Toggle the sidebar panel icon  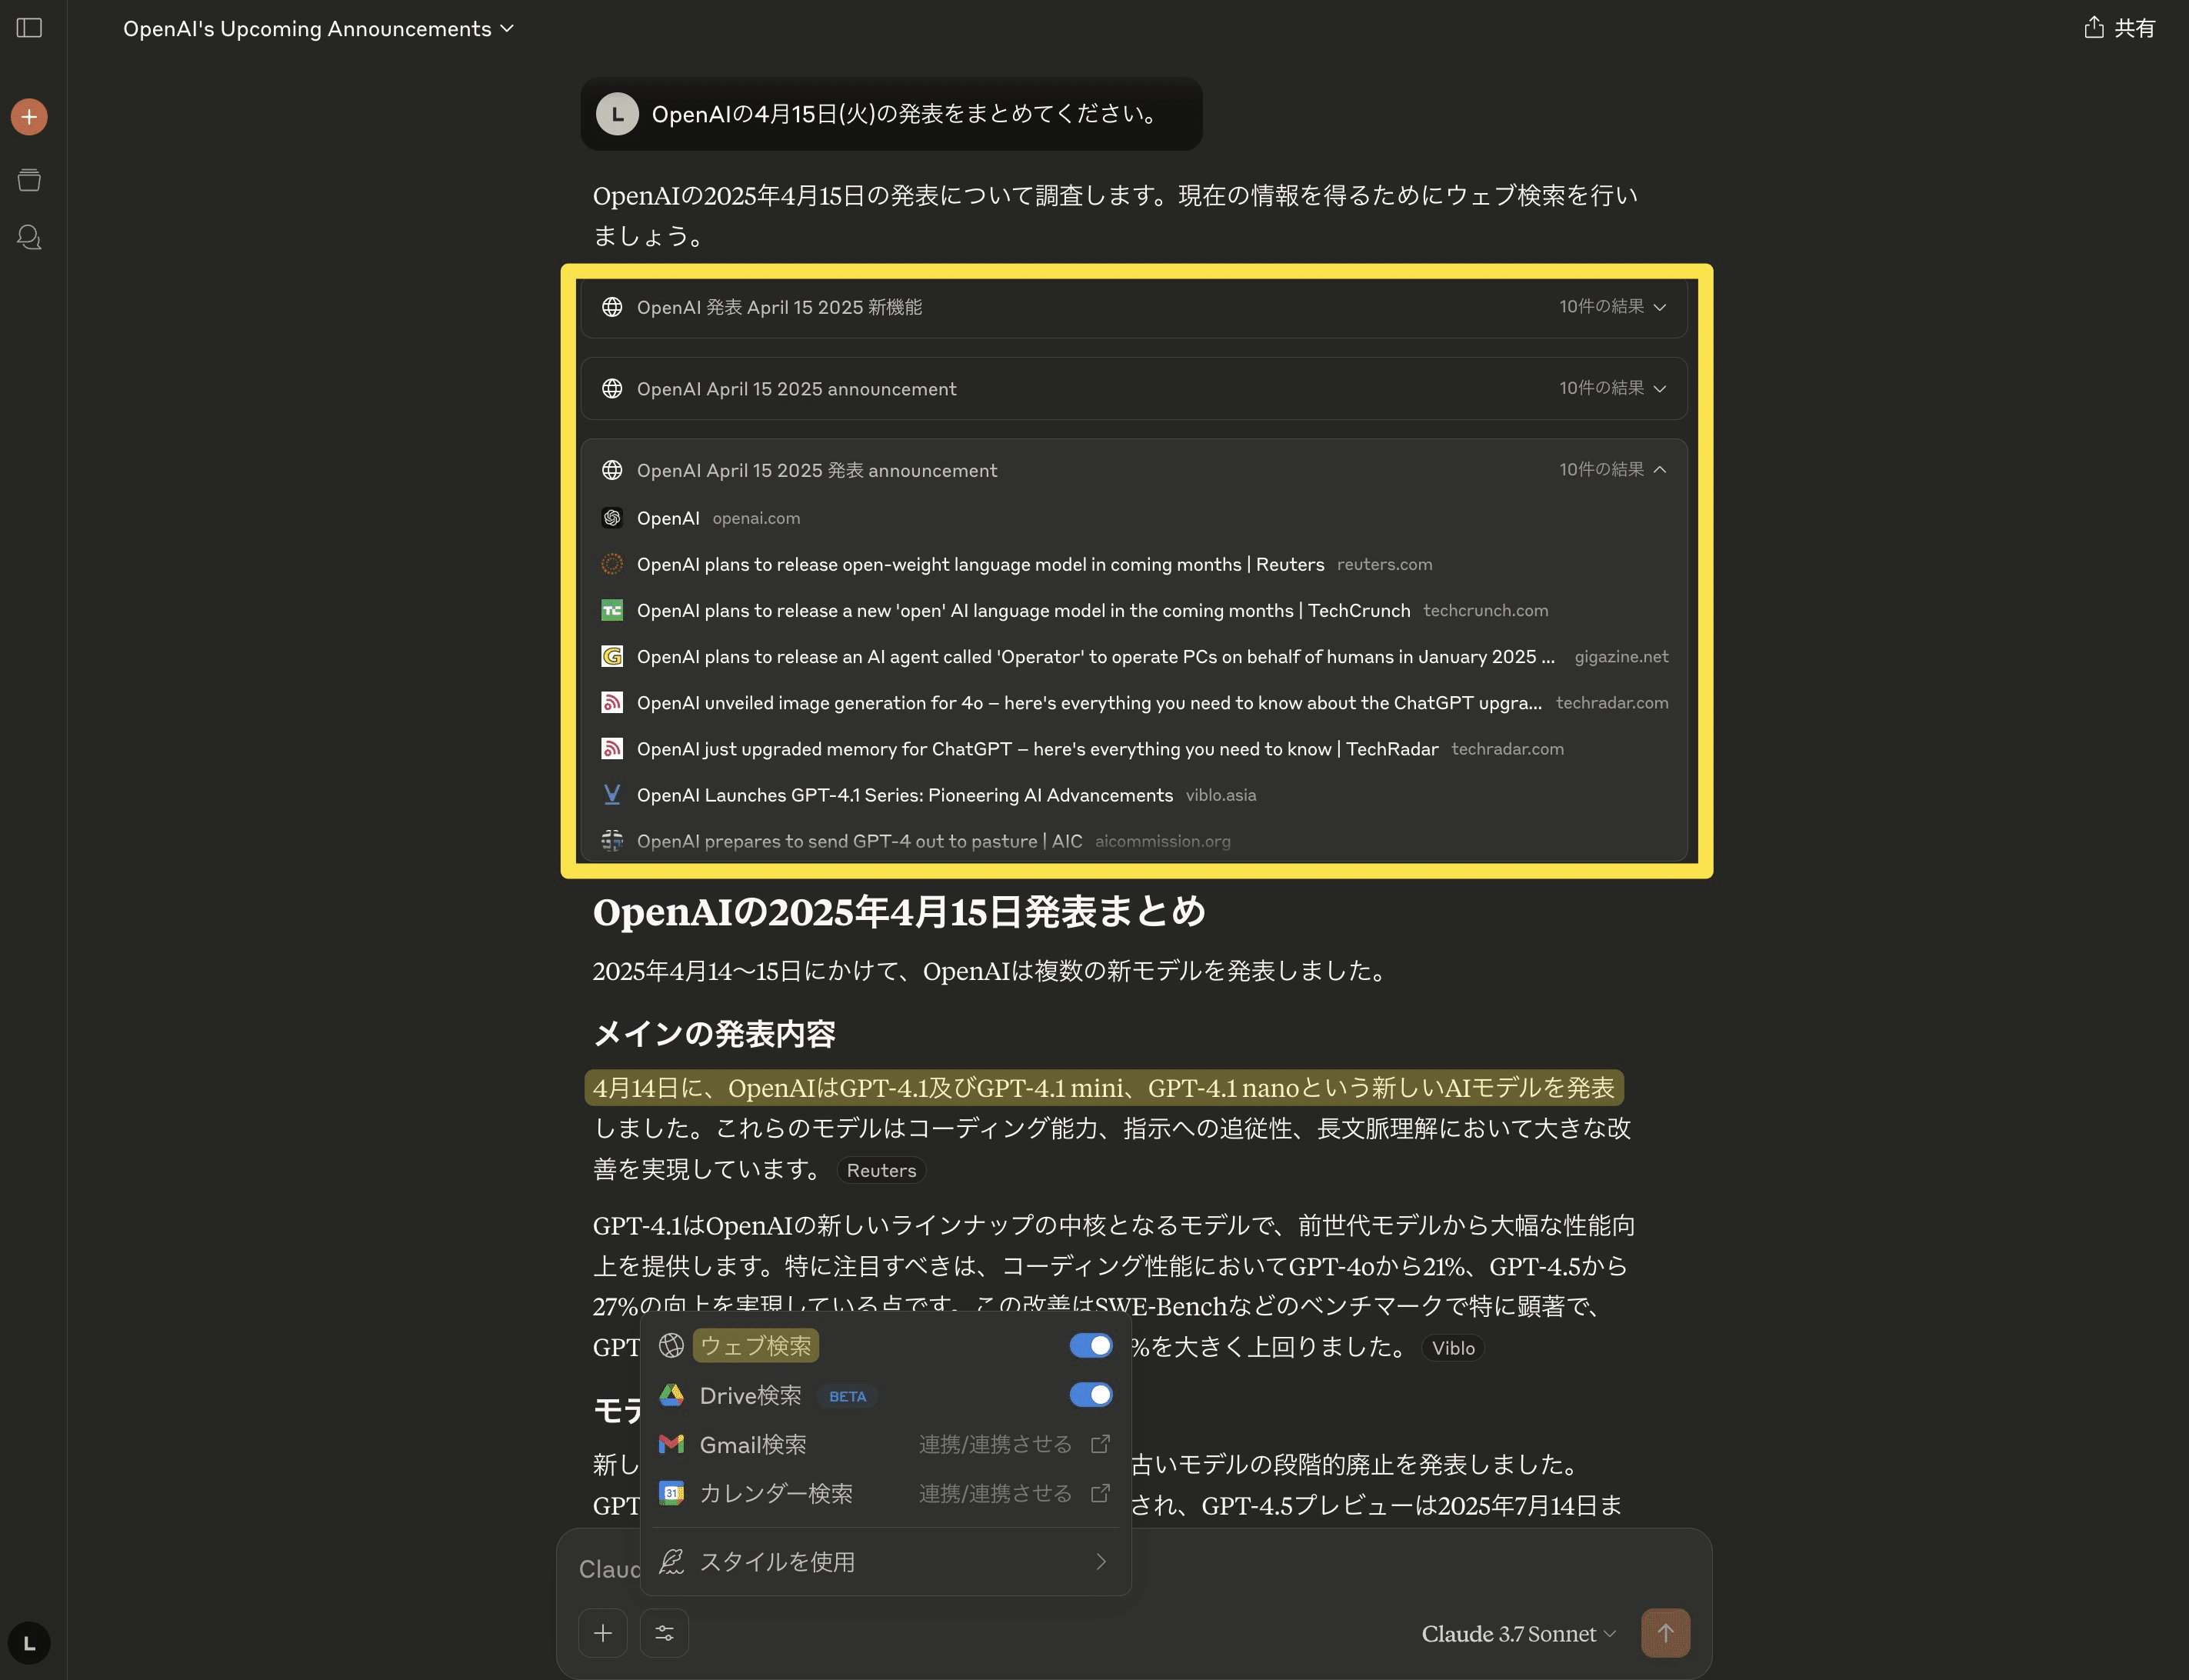click(x=29, y=28)
